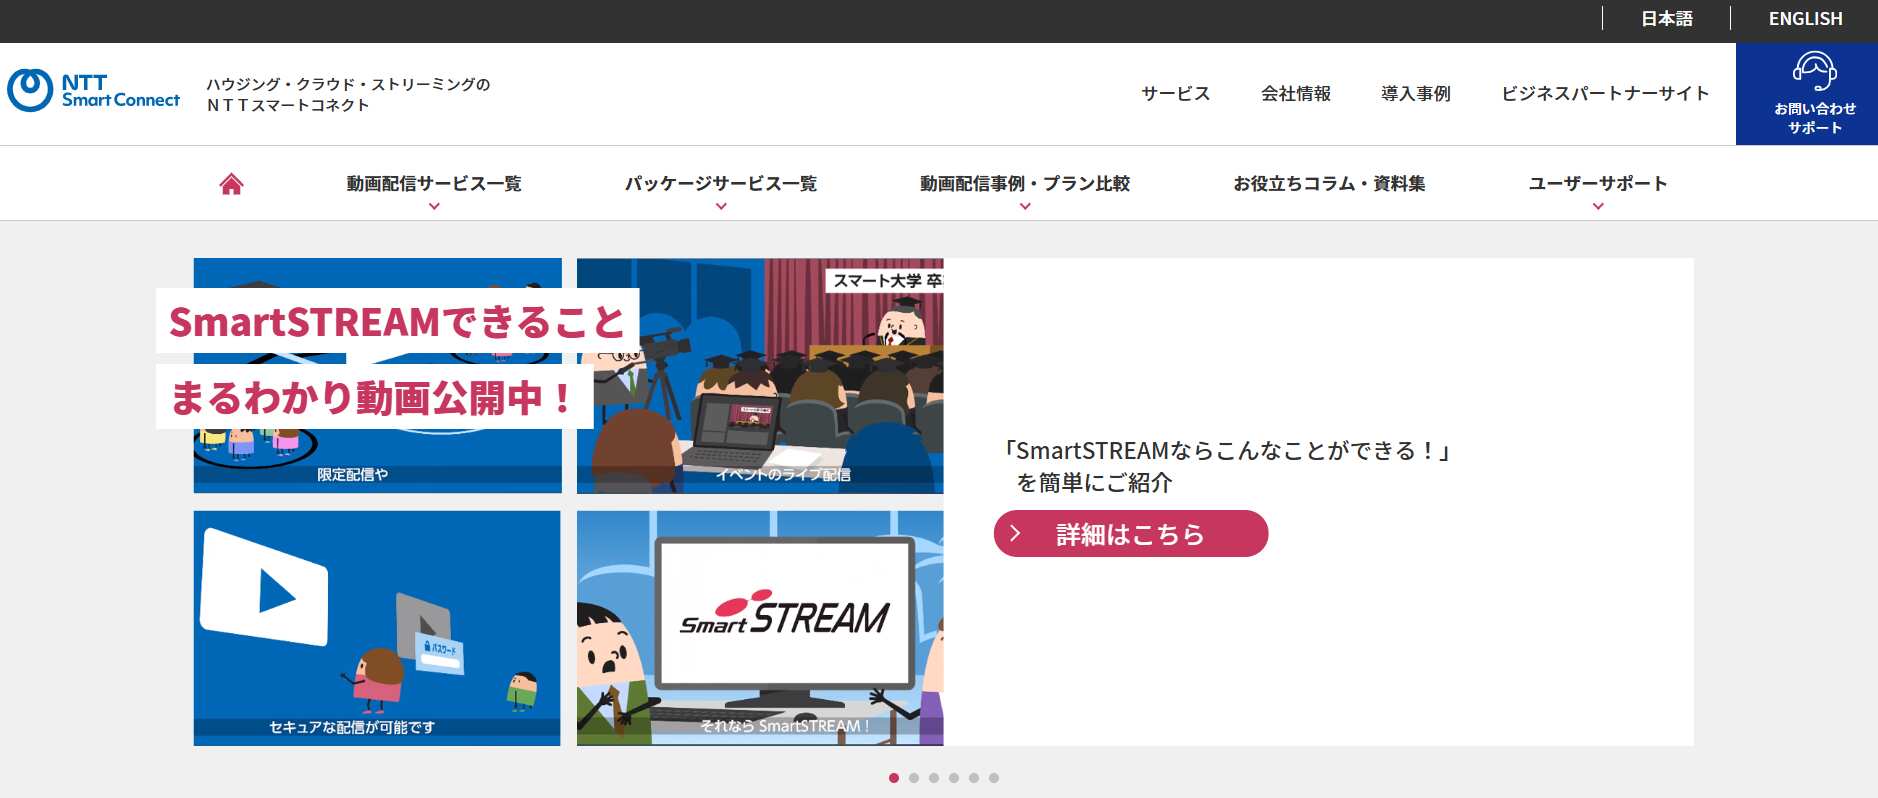Click the セキュアな配信が可能です thumbnail

coord(377,628)
